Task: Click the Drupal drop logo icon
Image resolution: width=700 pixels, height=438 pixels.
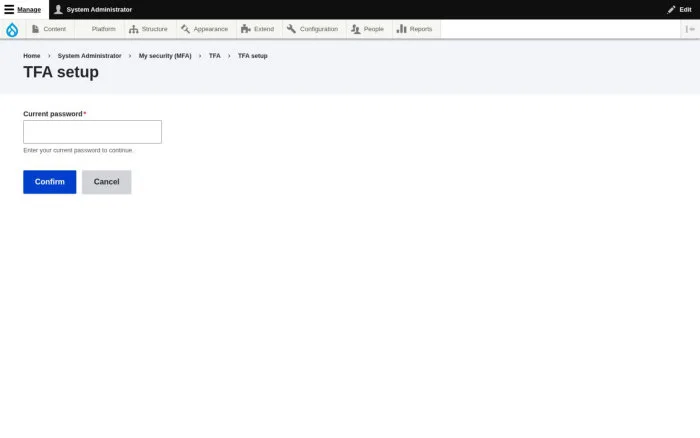Action: [x=12, y=29]
